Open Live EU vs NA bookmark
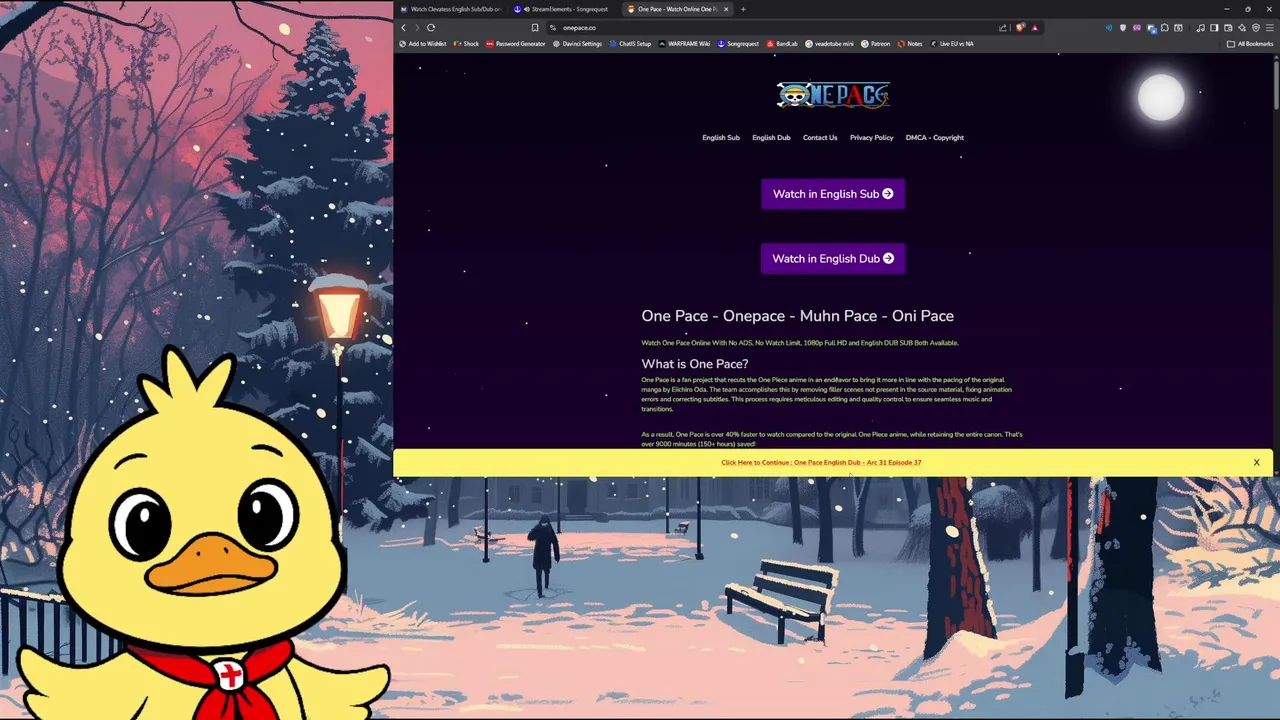The image size is (1280, 720). (x=952, y=44)
